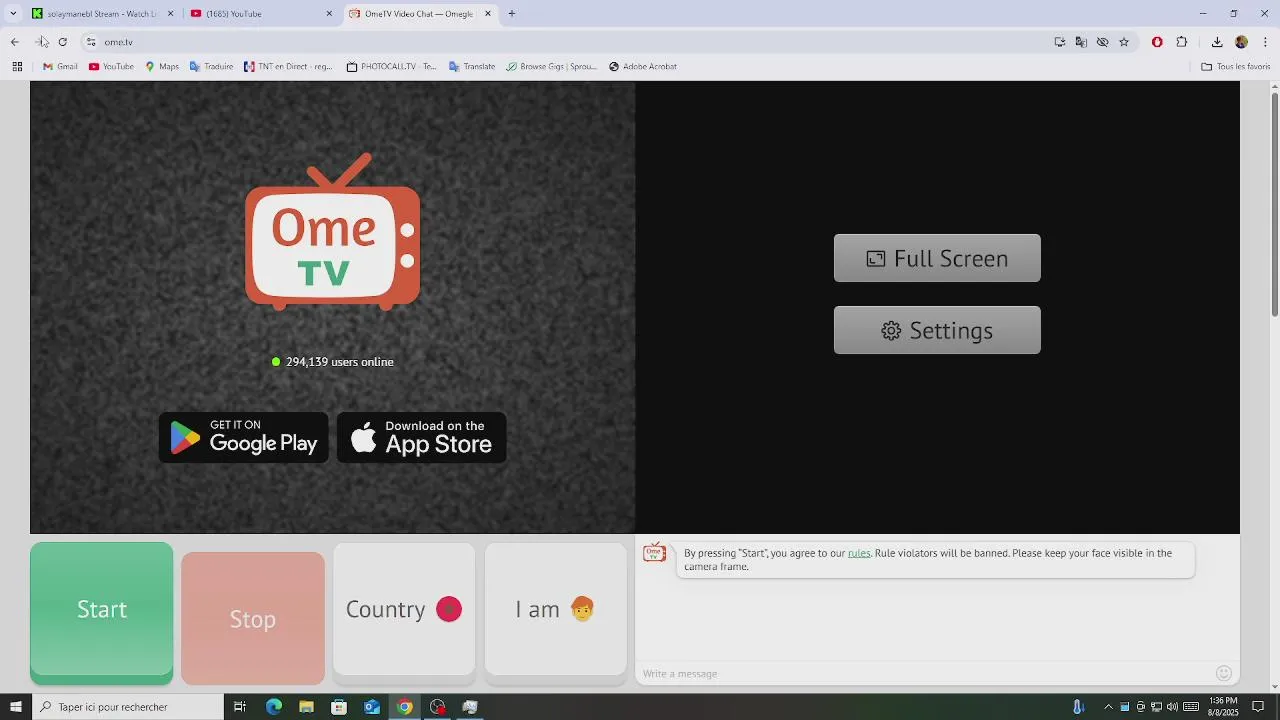This screenshot has width=1280, height=720.
Task: Click the Chrome icon in the taskbar
Action: pos(405,707)
